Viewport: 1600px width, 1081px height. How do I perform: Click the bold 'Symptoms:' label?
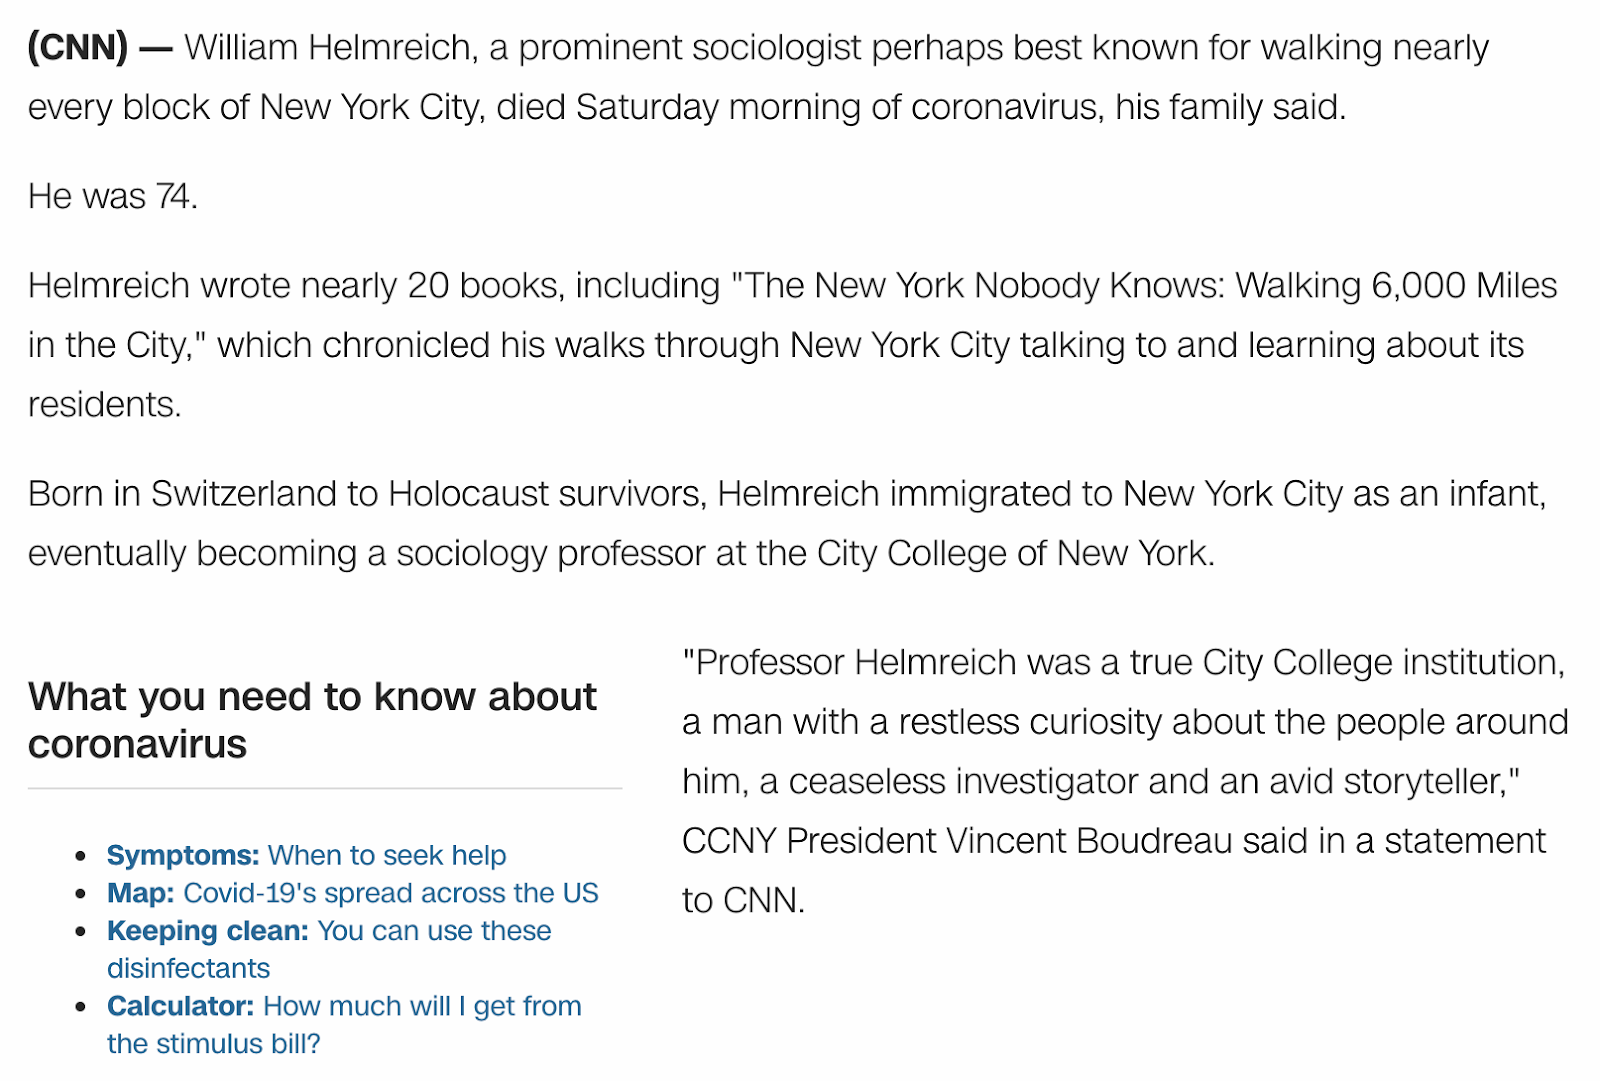pyautogui.click(x=183, y=855)
